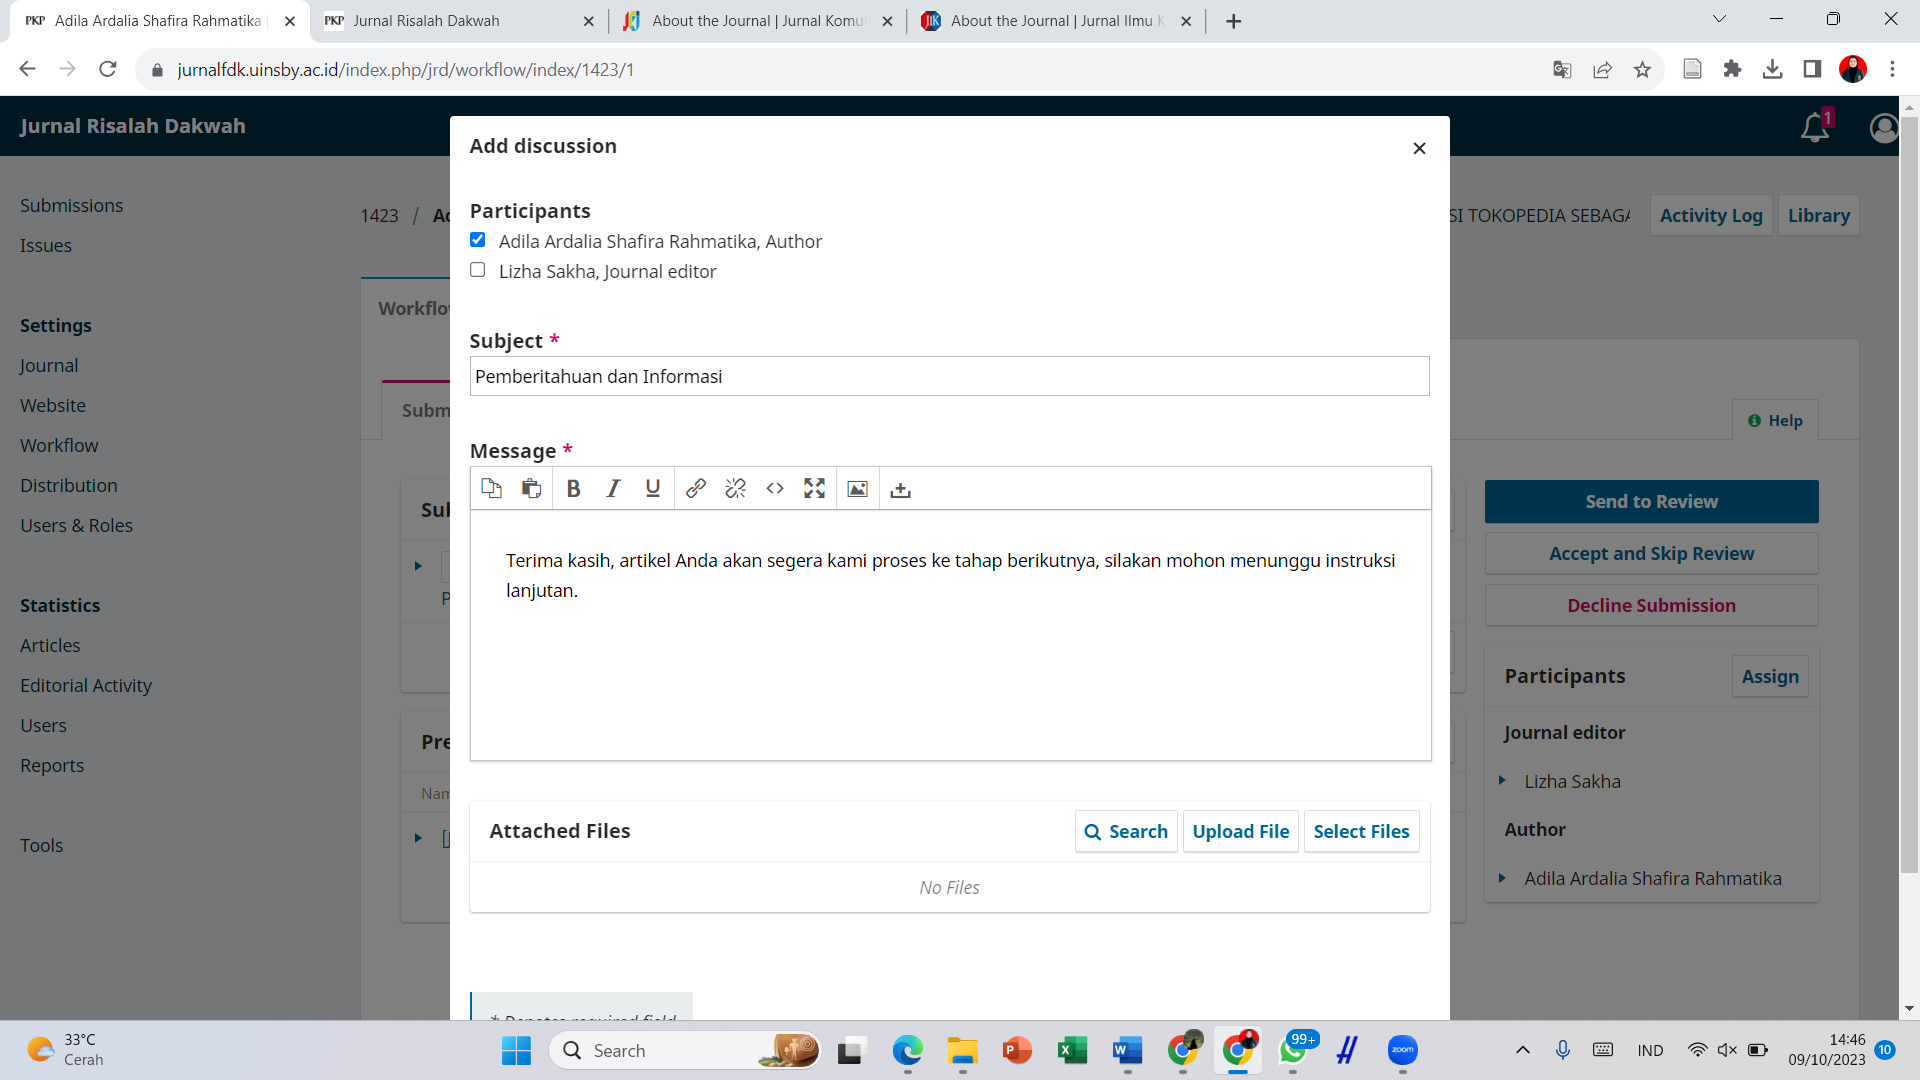Close the Add discussion dialog

pyautogui.click(x=1419, y=149)
